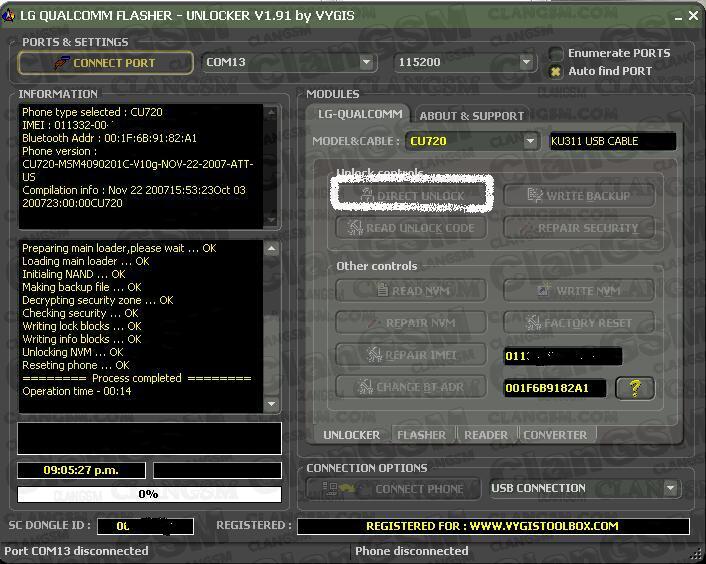The height and width of the screenshot is (564, 706).
Task: Open the ABOUT & SUPPORT tab
Action: coord(471,116)
